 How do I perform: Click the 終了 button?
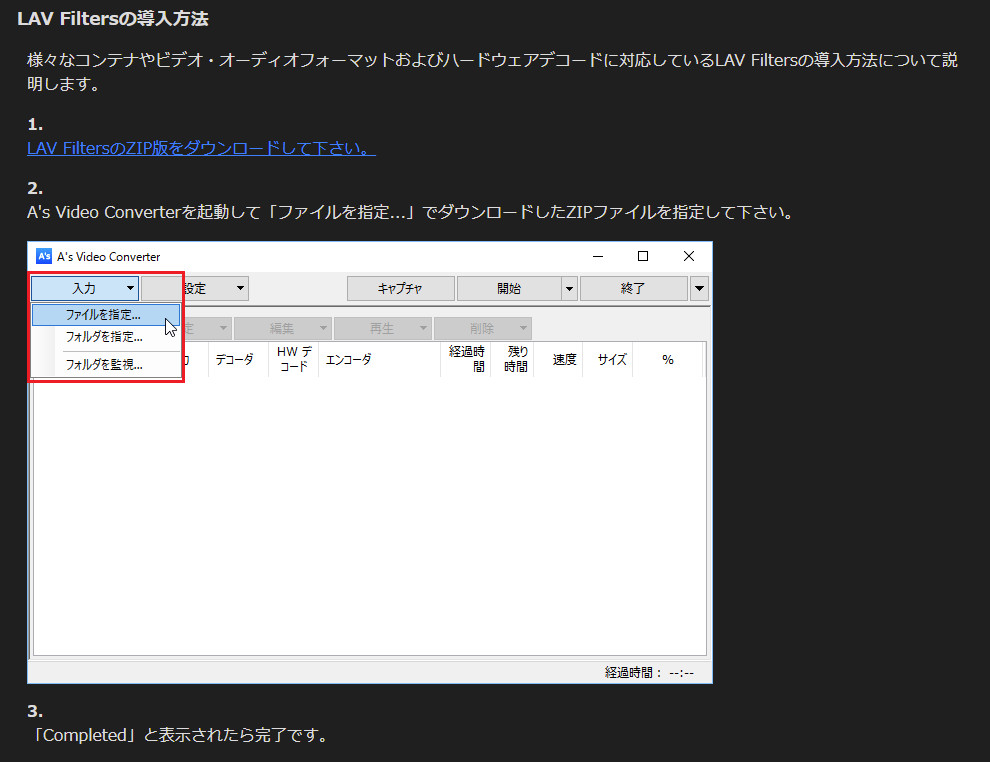click(633, 289)
